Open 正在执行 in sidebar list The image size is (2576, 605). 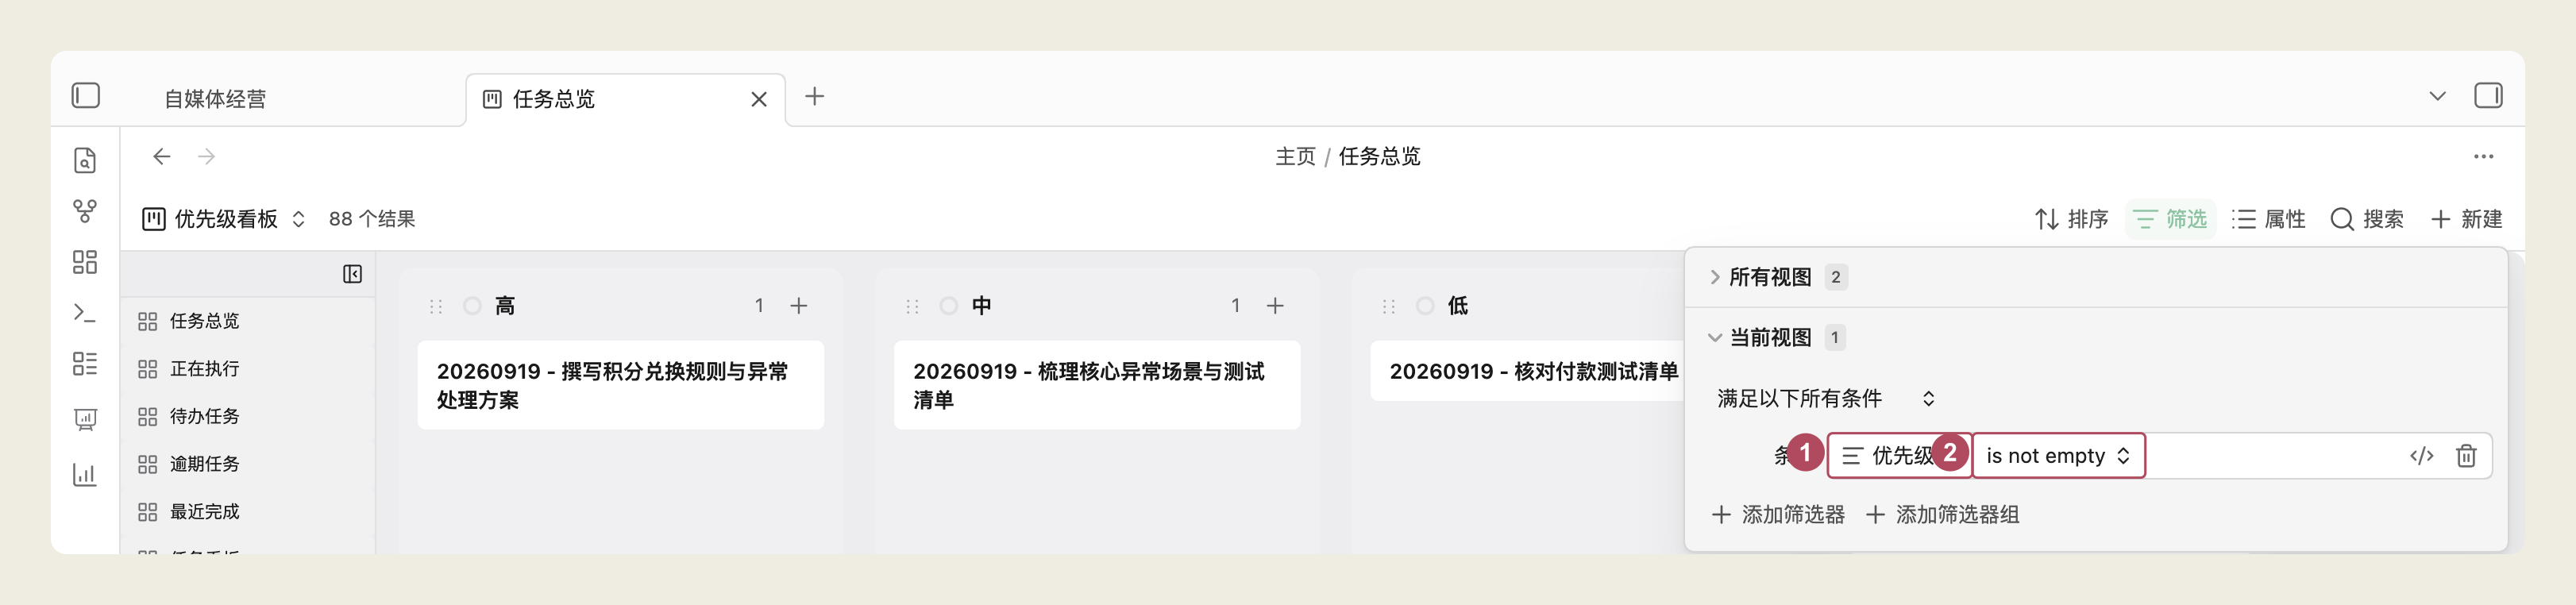[204, 369]
